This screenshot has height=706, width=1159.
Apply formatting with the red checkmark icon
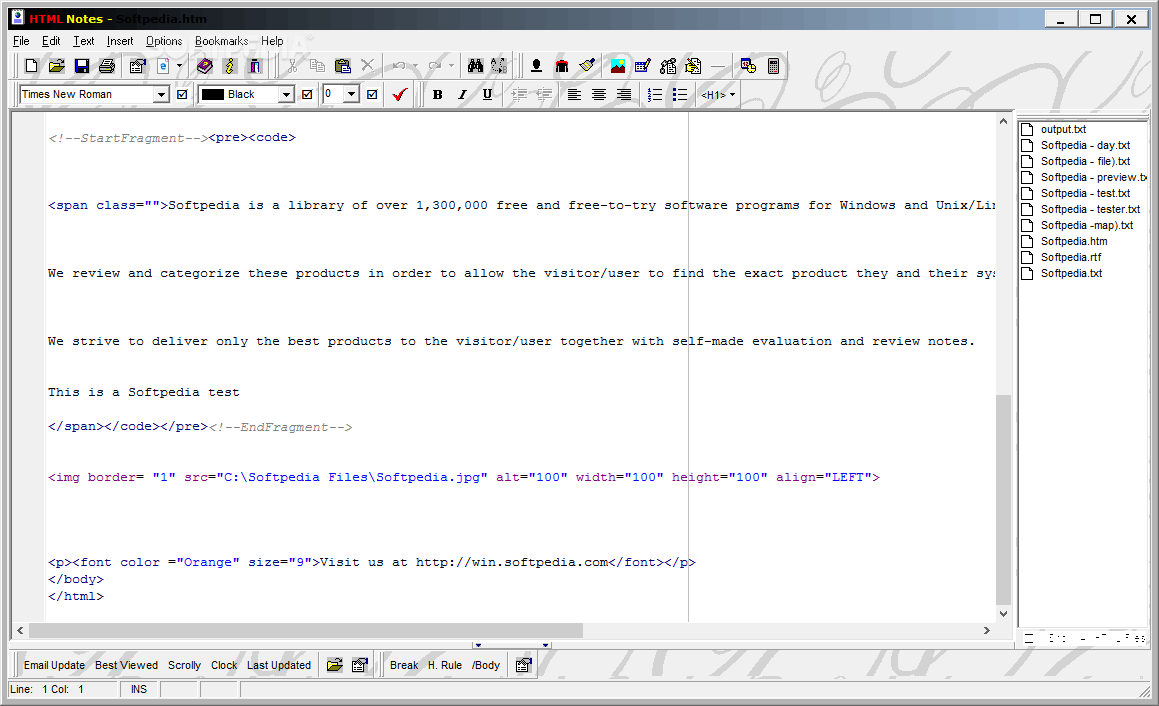[x=400, y=95]
